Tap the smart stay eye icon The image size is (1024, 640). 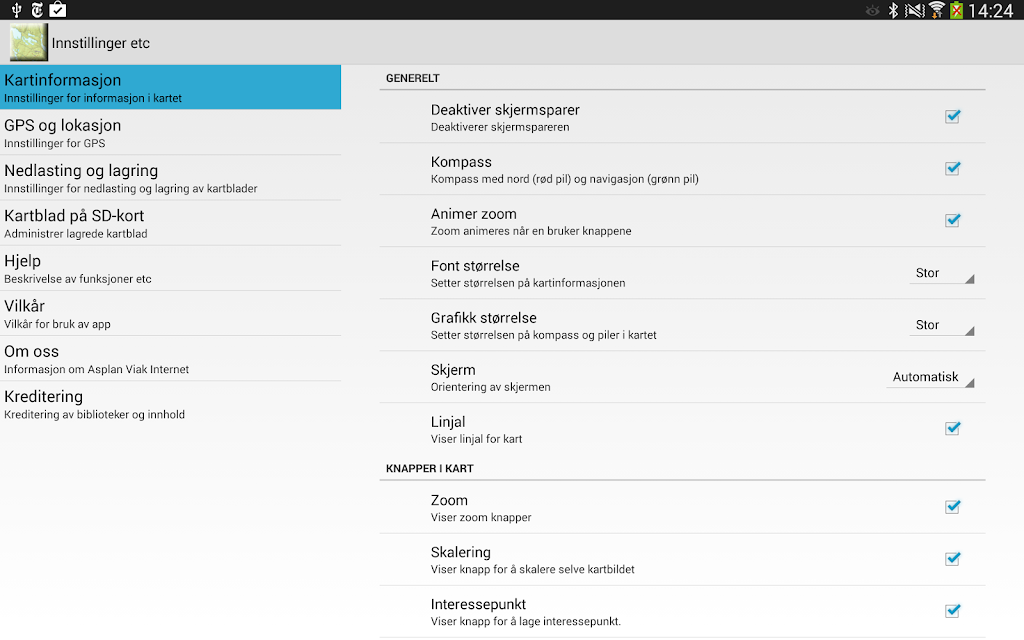point(872,10)
